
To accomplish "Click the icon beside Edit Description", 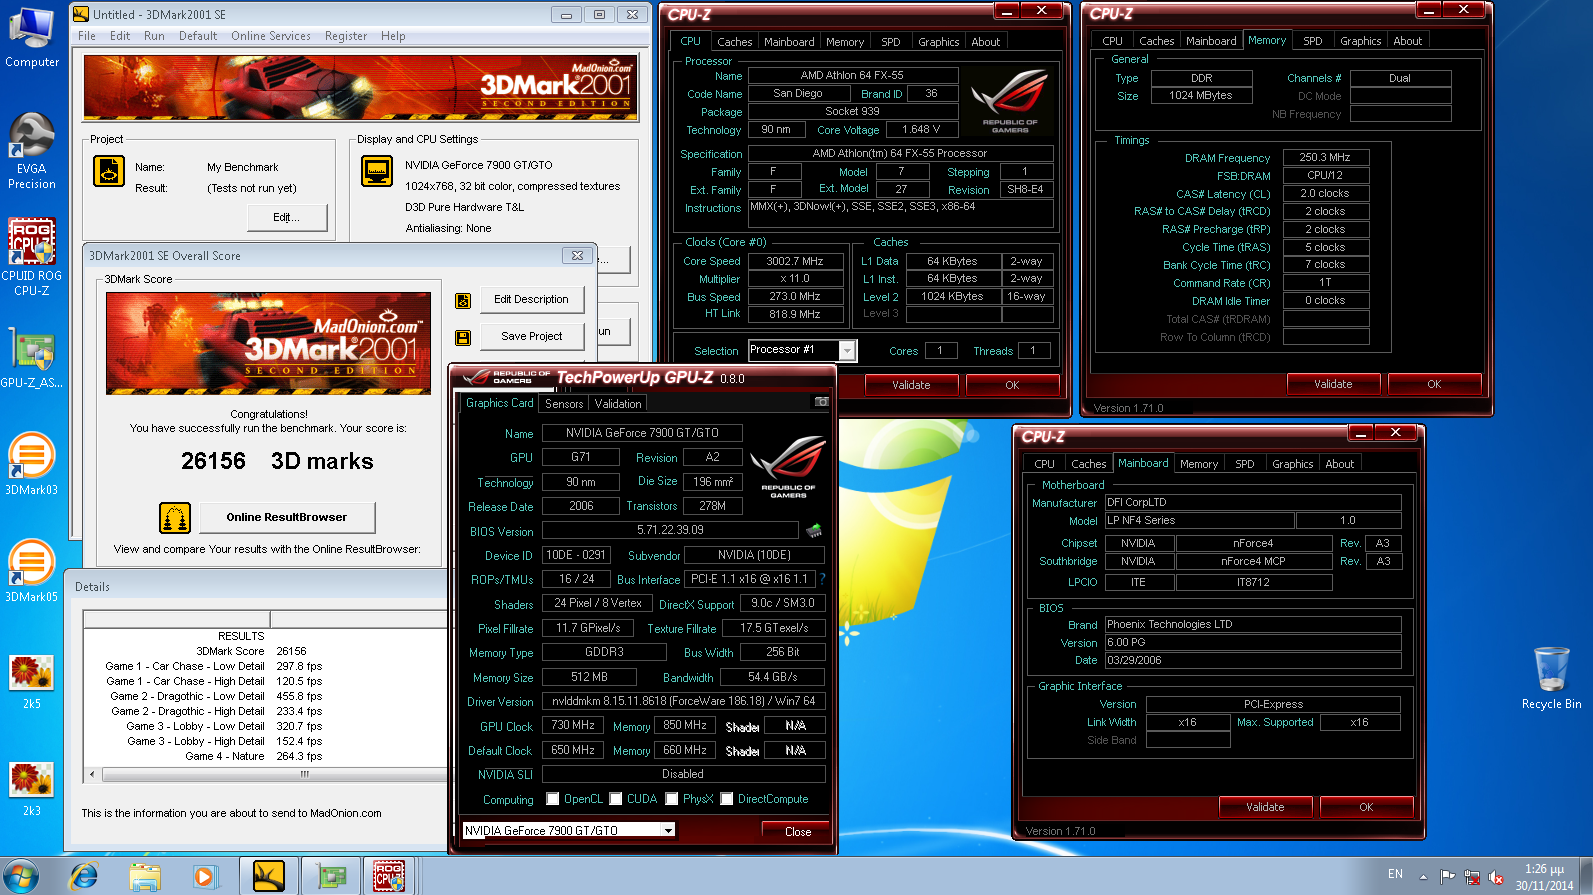I will [x=463, y=300].
